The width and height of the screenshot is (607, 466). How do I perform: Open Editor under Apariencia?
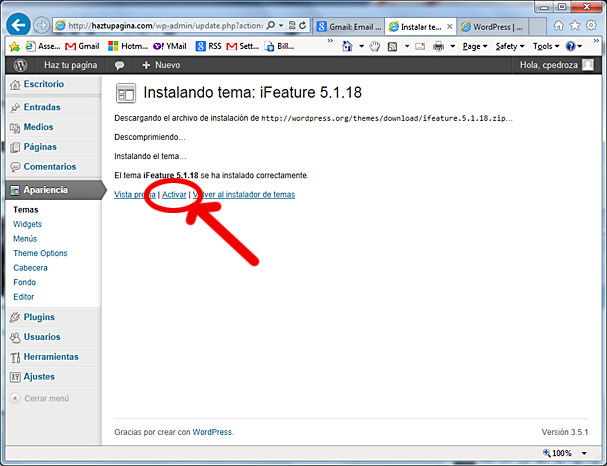pos(24,297)
